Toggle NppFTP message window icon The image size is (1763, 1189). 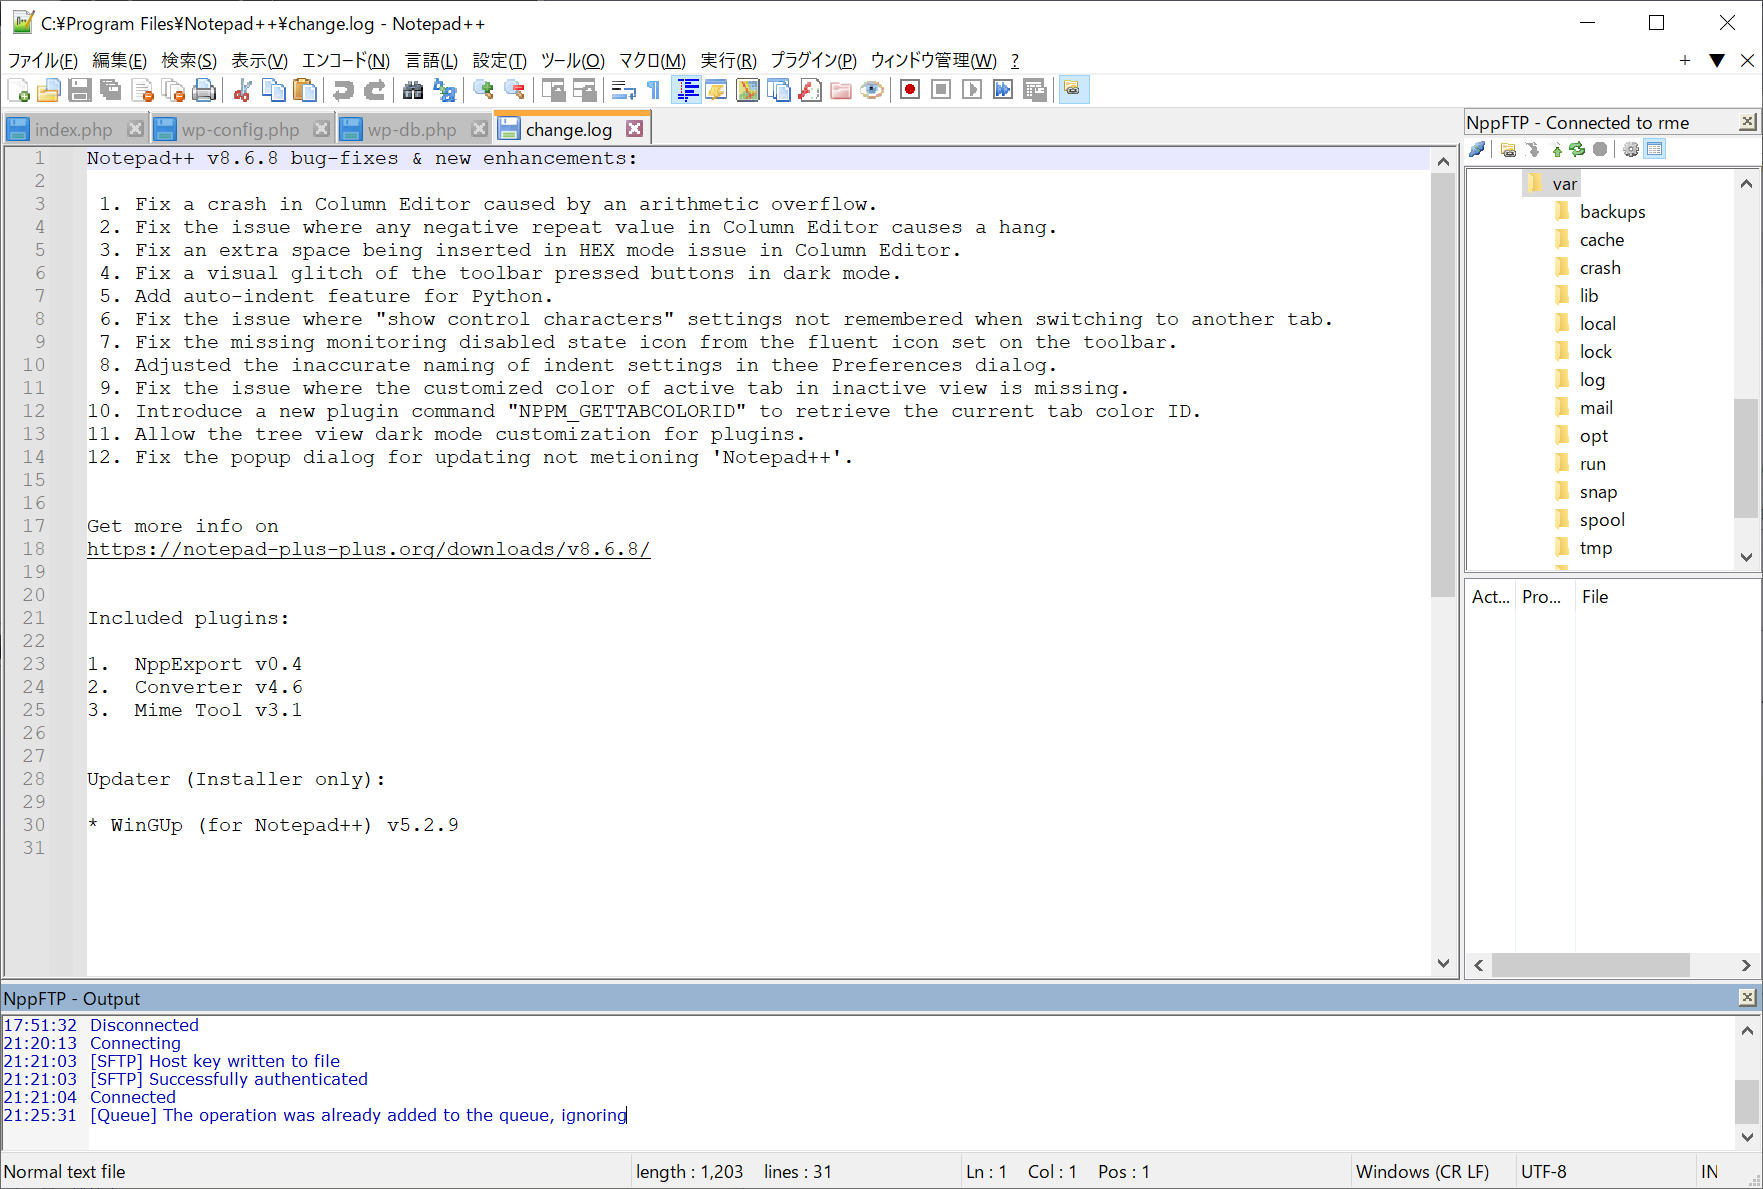coord(1655,150)
